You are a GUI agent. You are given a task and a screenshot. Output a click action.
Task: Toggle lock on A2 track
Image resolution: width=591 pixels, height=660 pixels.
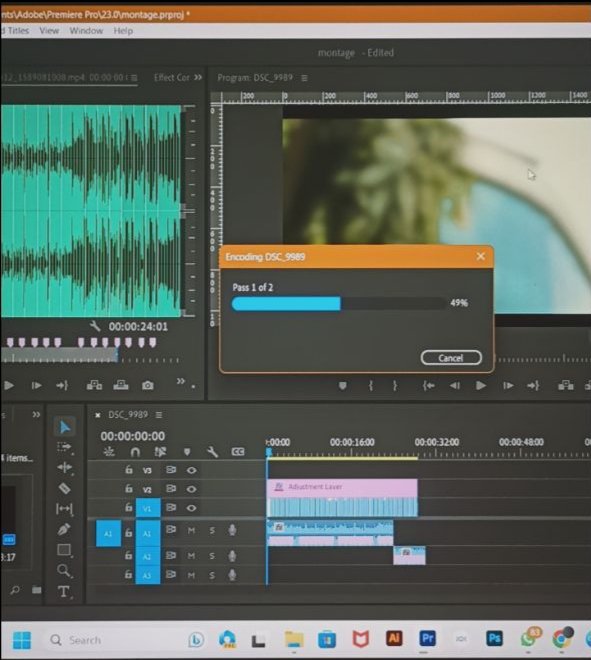tap(129, 556)
